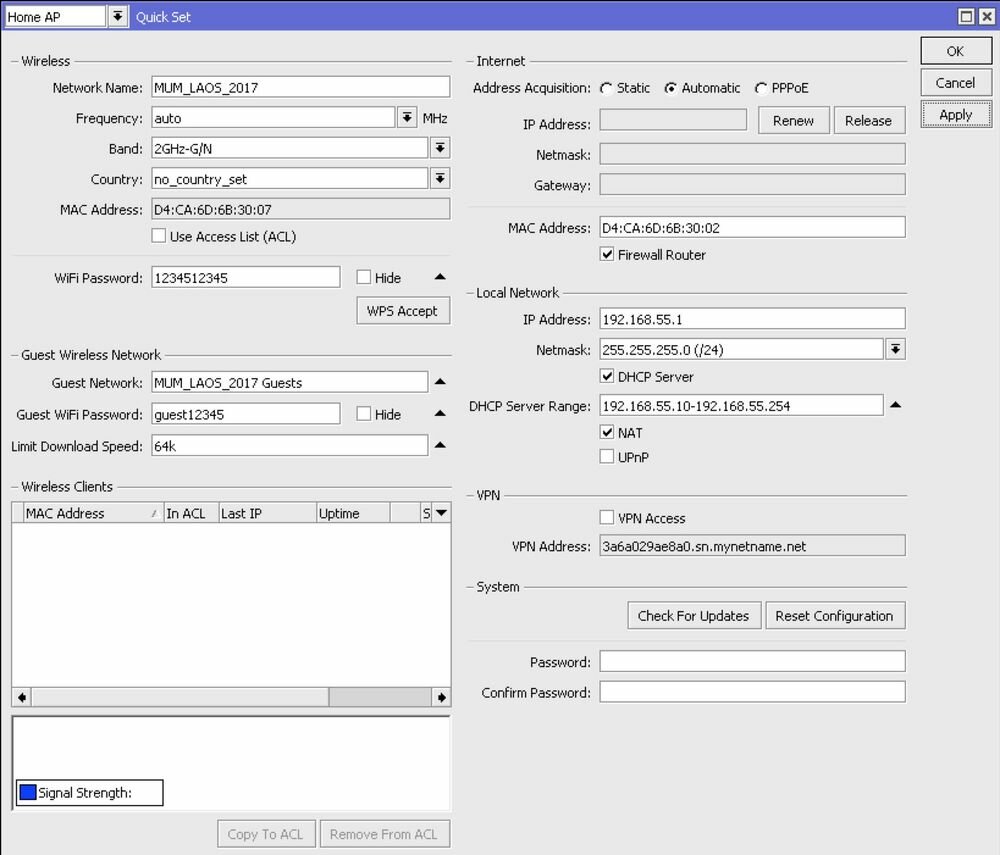This screenshot has height=855, width=1000.
Task: Click the clients table left scroll arrow
Action: point(22,697)
